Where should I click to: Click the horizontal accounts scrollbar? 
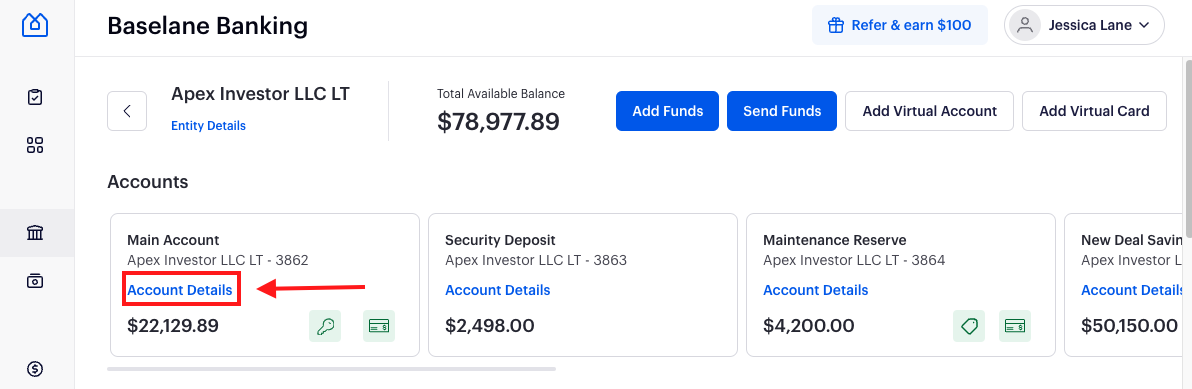click(331, 369)
